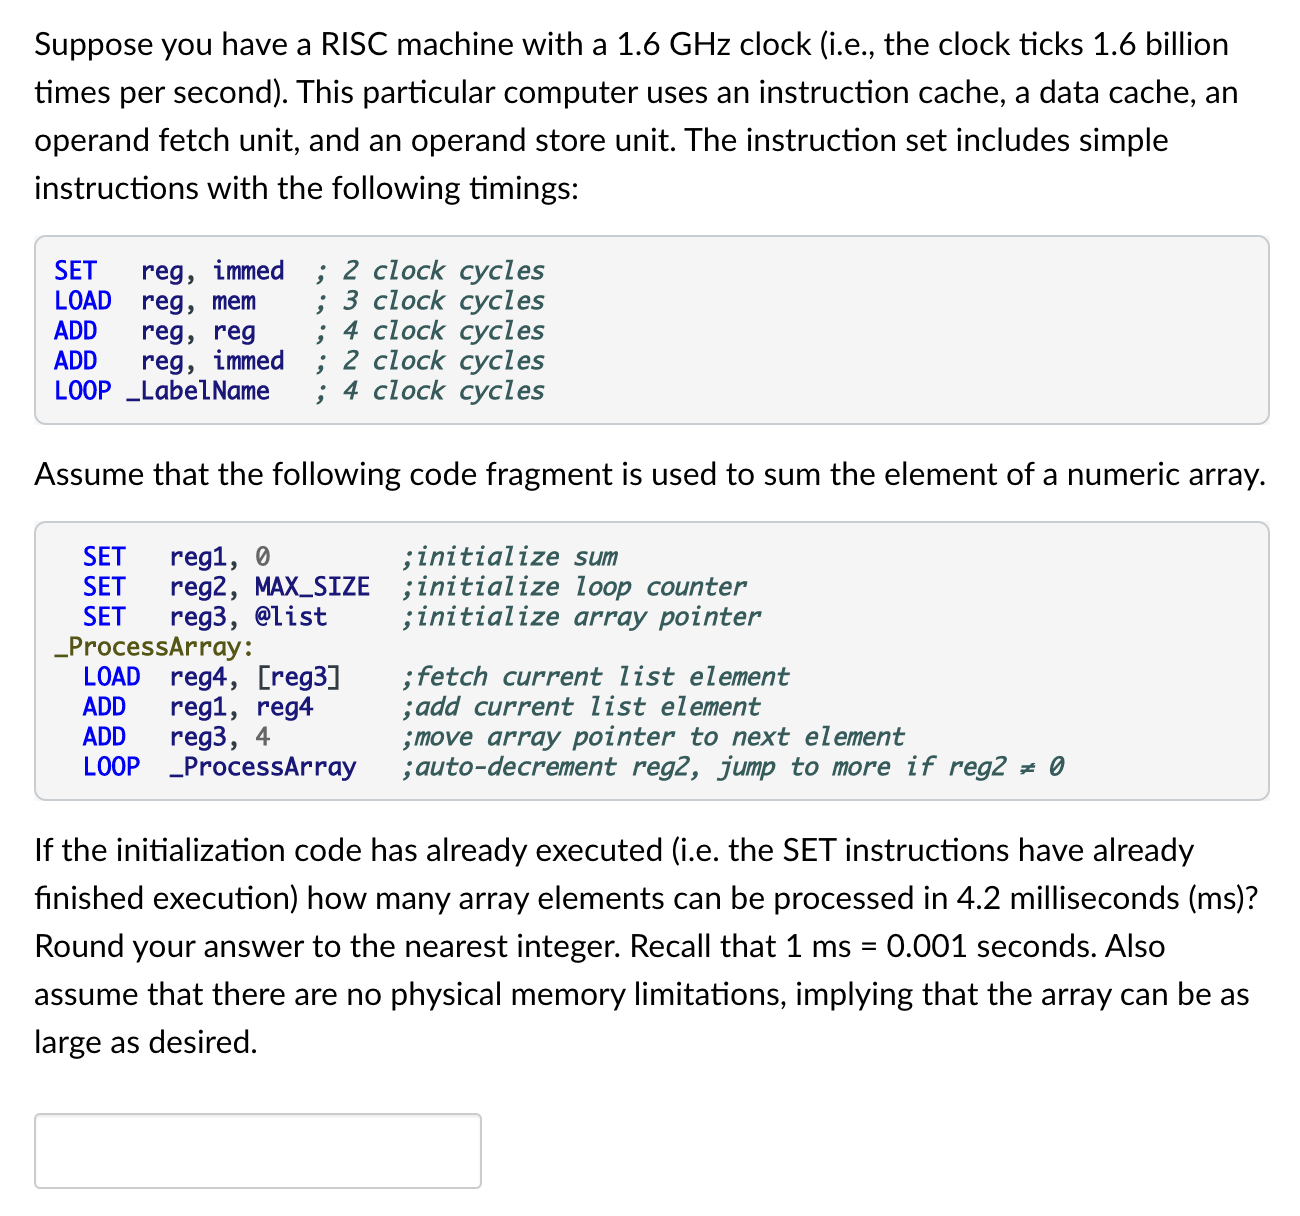The height and width of the screenshot is (1216, 1300).
Task: Click the empty answer input field
Action: tap(258, 1150)
